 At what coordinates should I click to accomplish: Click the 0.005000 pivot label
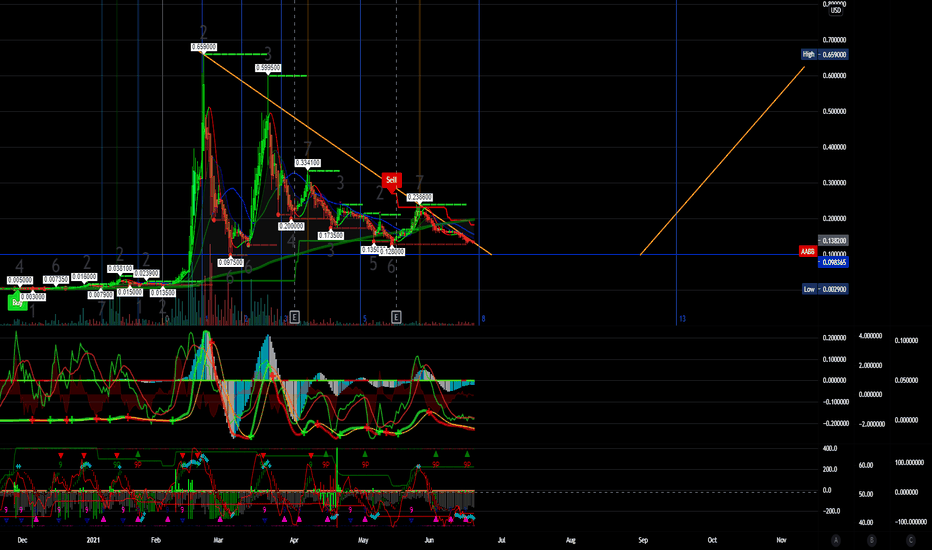pos(20,279)
